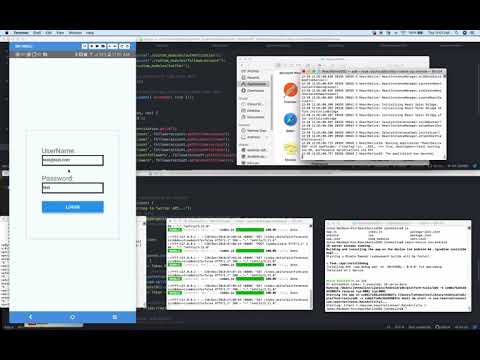Open the Window menu in menu bar
The image size is (480, 360).
point(75,33)
